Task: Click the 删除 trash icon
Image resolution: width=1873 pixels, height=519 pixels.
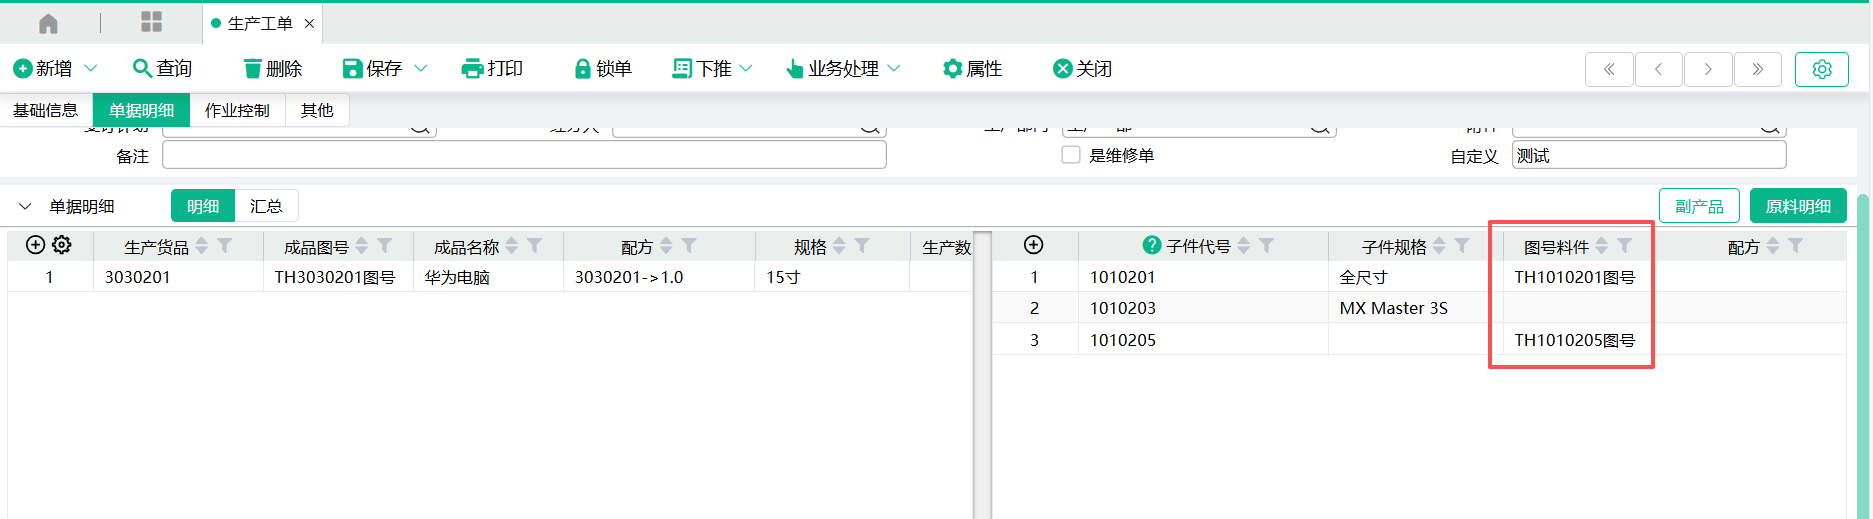Action: pyautogui.click(x=253, y=68)
